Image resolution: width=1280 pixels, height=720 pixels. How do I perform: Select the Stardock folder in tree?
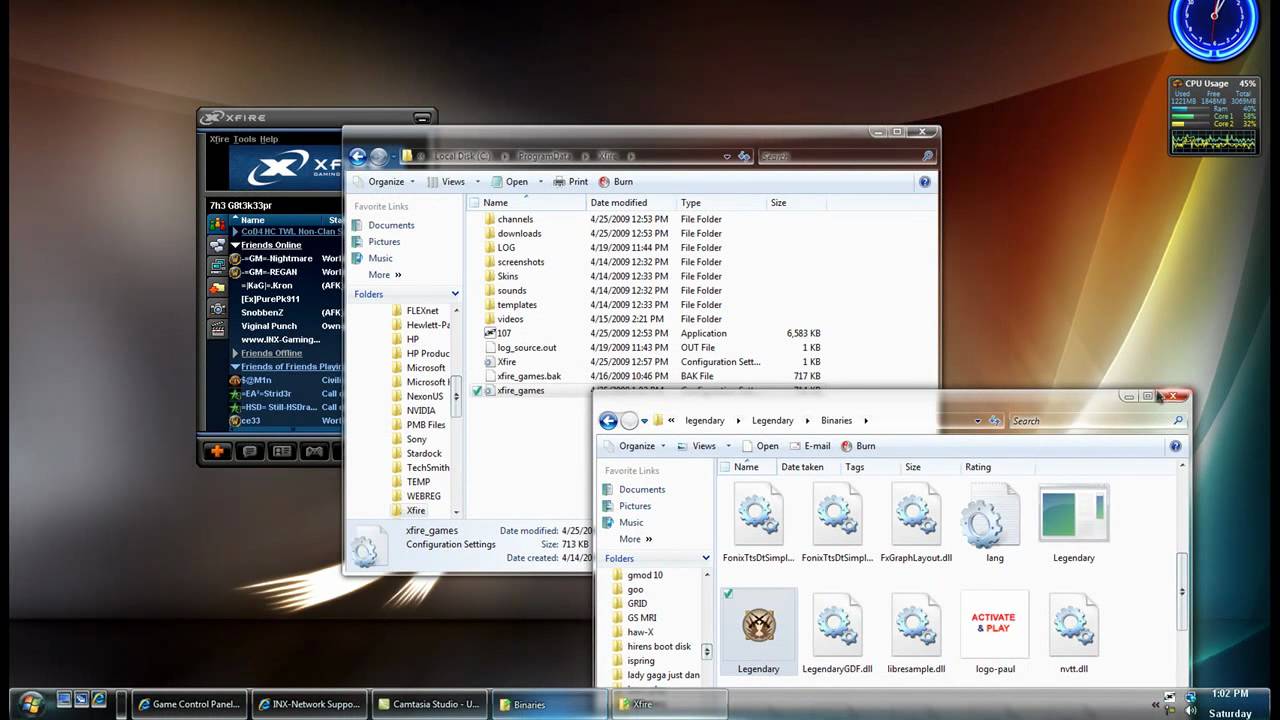[x=424, y=454]
